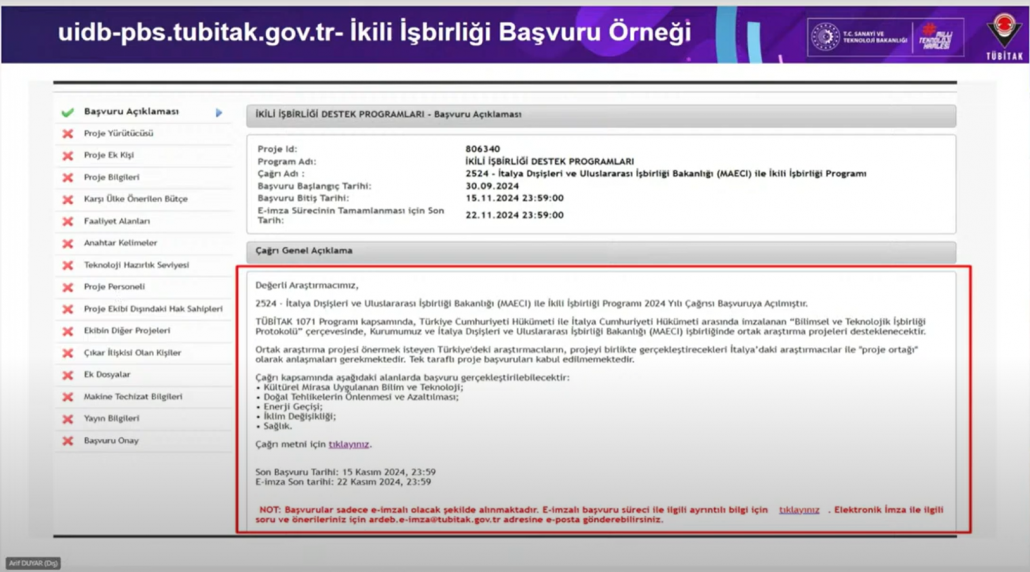Click the red tıklayınız link in the e-imza note
Screen dimensions: 1030x572
coord(799,510)
